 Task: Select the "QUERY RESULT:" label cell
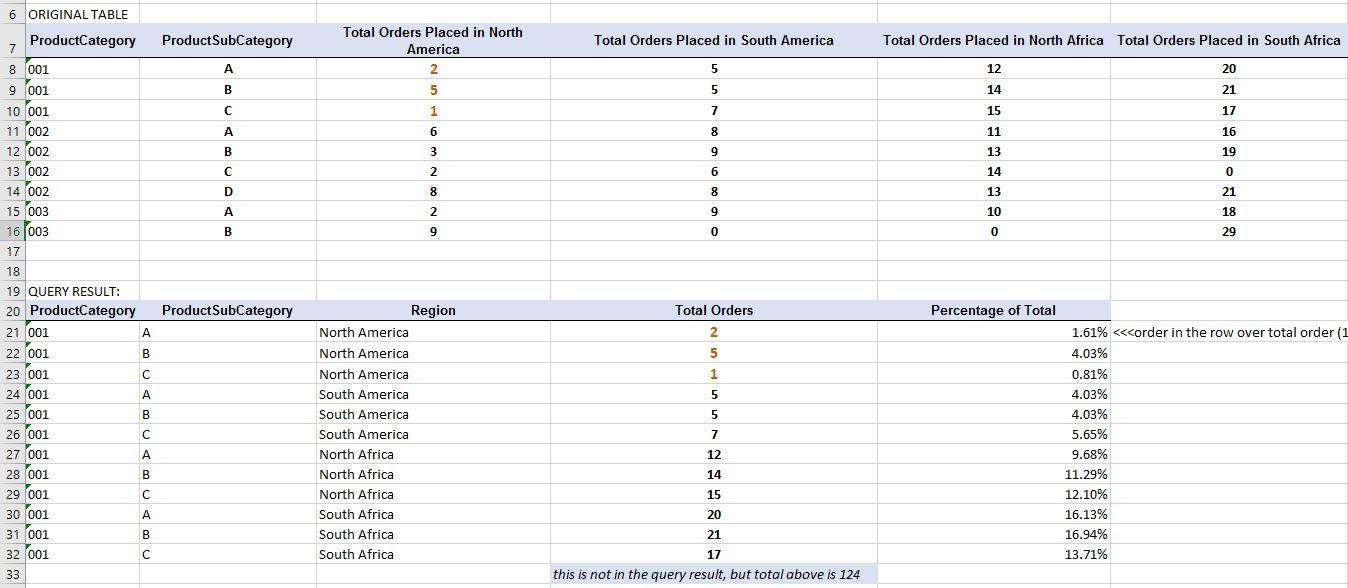click(74, 291)
